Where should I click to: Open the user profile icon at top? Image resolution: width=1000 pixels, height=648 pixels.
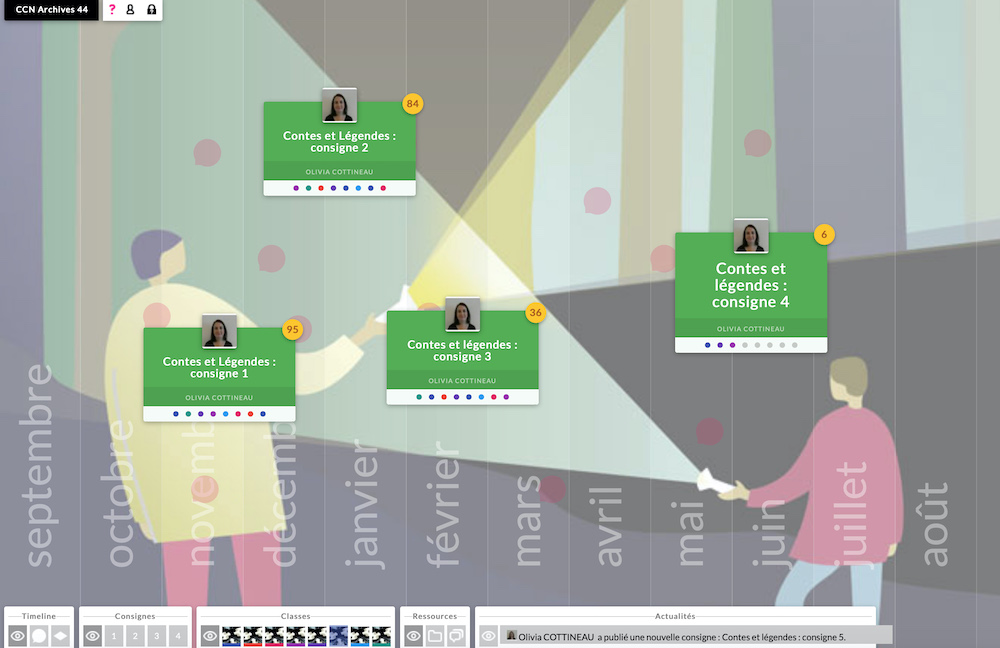[130, 10]
